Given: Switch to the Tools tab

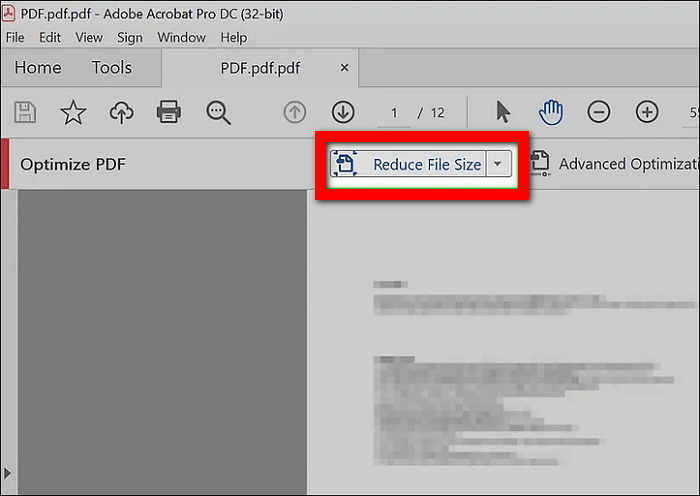Looking at the screenshot, I should [112, 68].
